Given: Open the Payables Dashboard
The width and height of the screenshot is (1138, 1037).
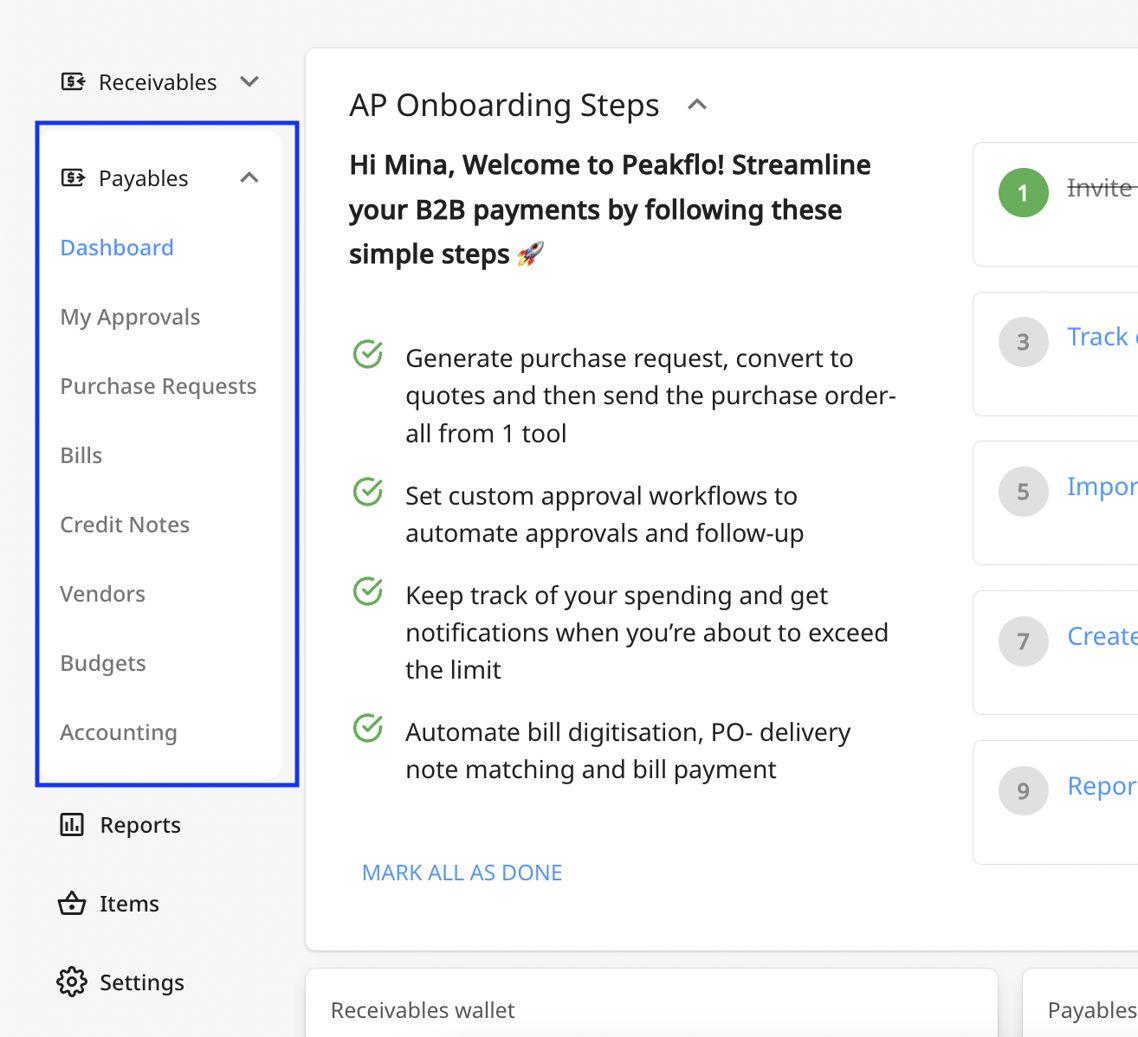Looking at the screenshot, I should 117,247.
